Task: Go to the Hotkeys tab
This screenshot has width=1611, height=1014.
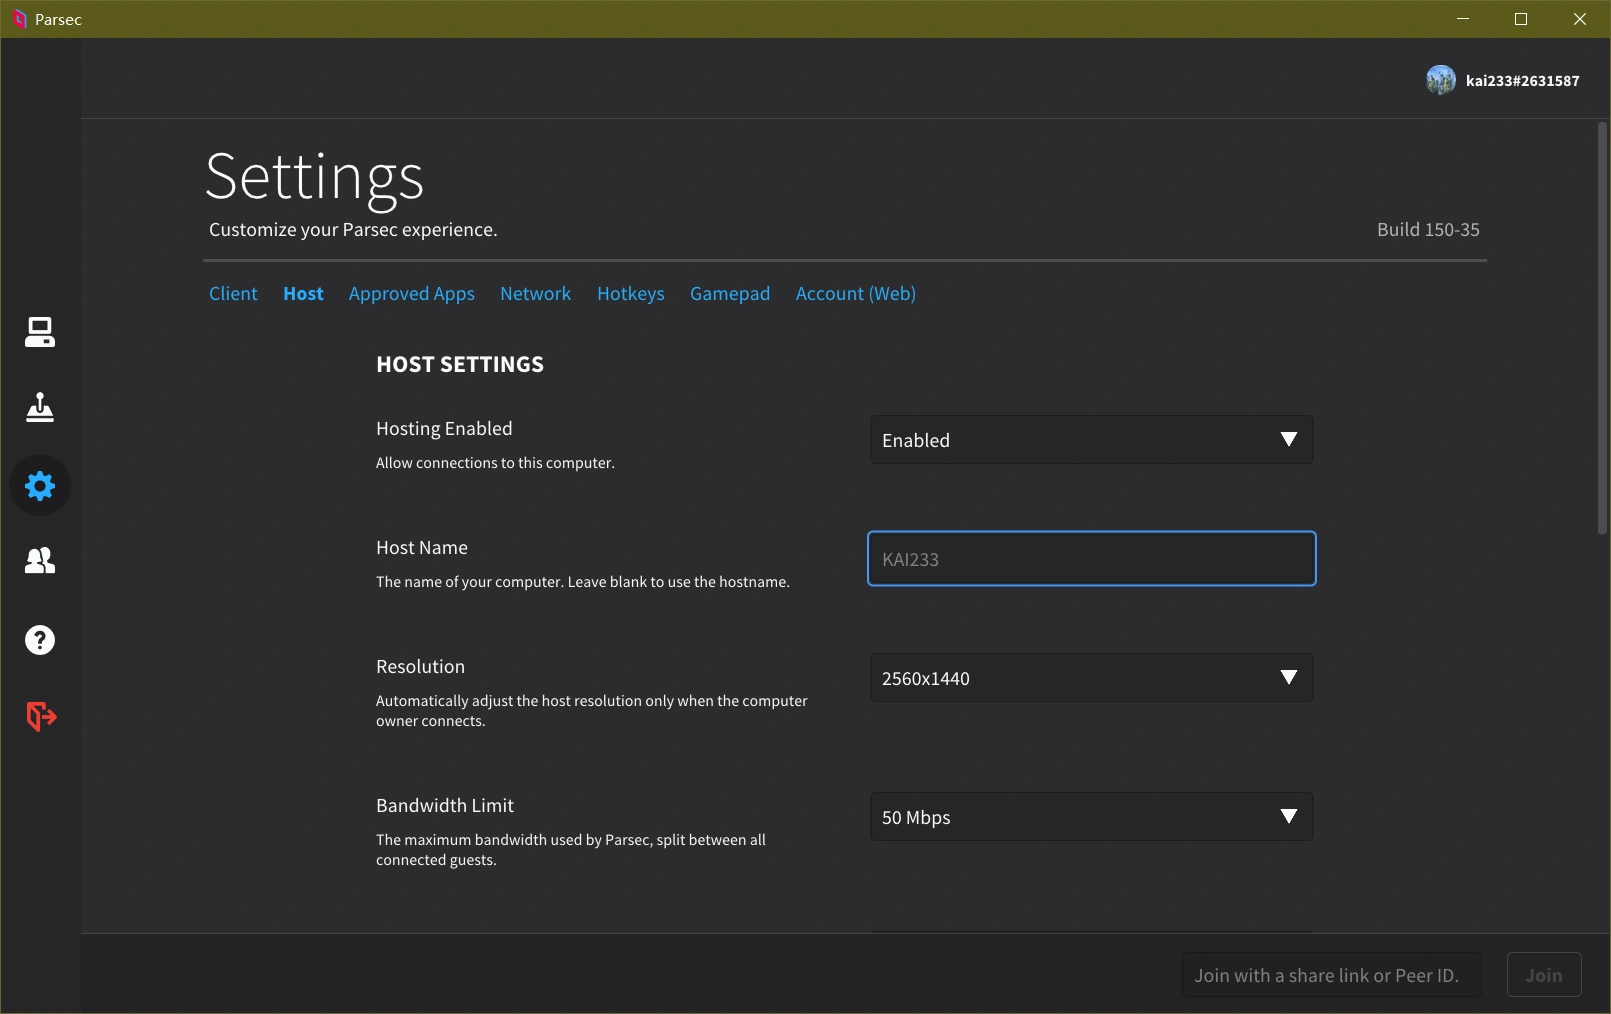Action: 630,294
